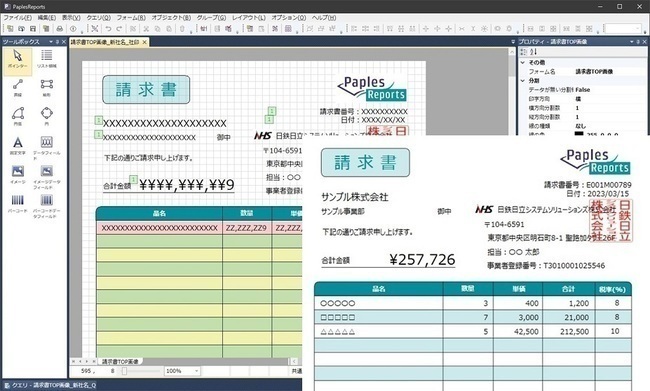Select the バーコード barcode tool
Viewport: 650px width, 391px height.
[17, 204]
